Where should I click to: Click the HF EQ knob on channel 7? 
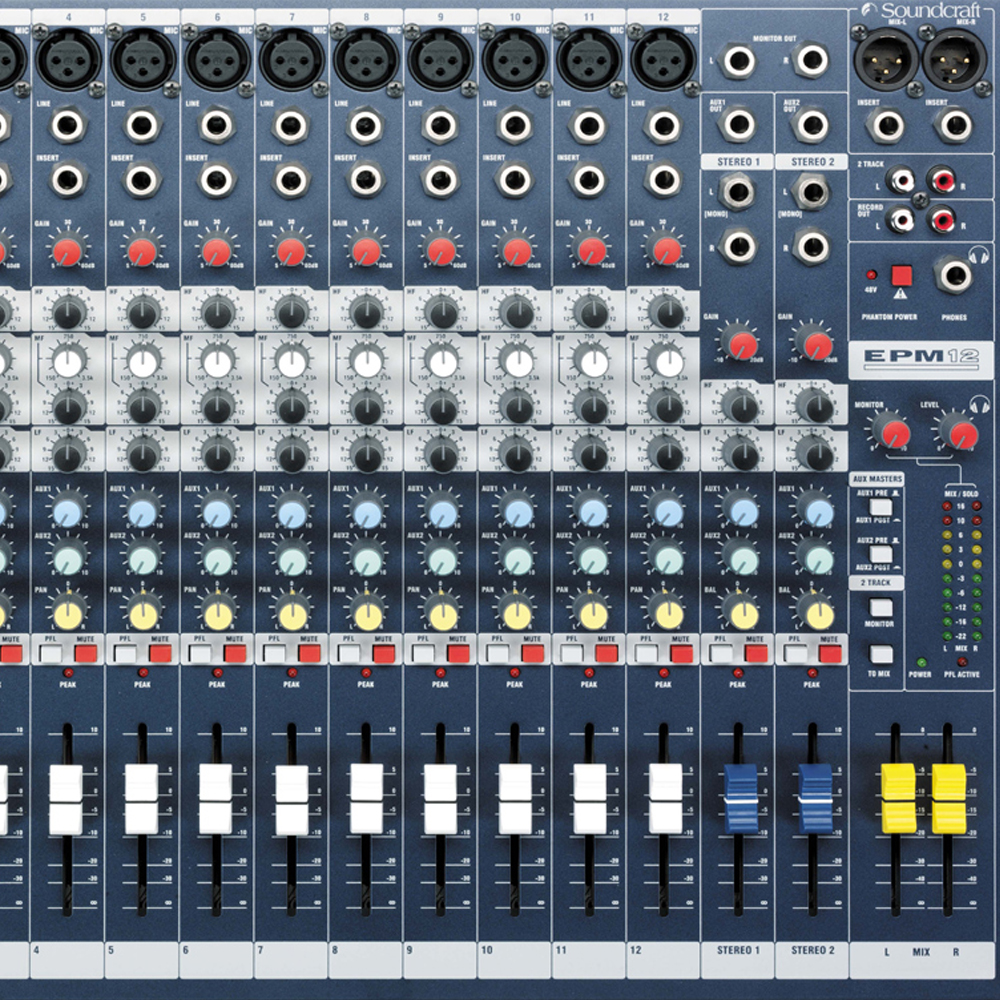pos(292,312)
